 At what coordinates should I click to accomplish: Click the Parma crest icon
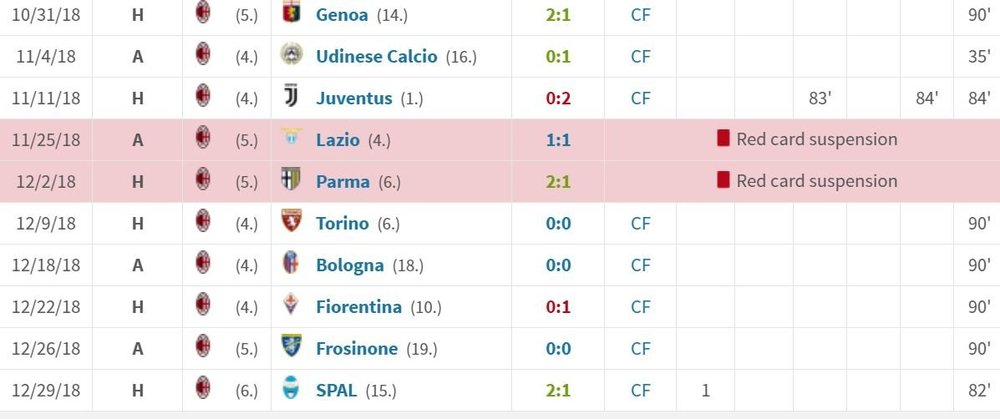coord(291,180)
